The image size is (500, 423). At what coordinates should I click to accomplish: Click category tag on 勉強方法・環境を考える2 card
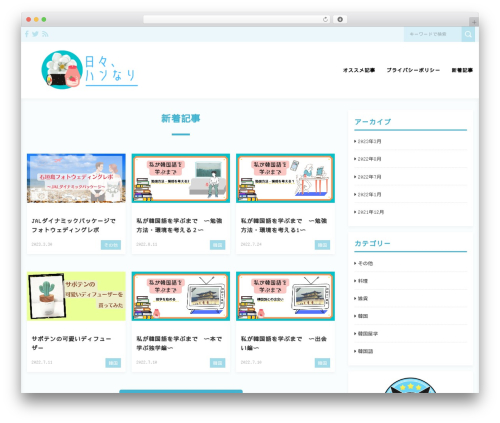pos(218,245)
